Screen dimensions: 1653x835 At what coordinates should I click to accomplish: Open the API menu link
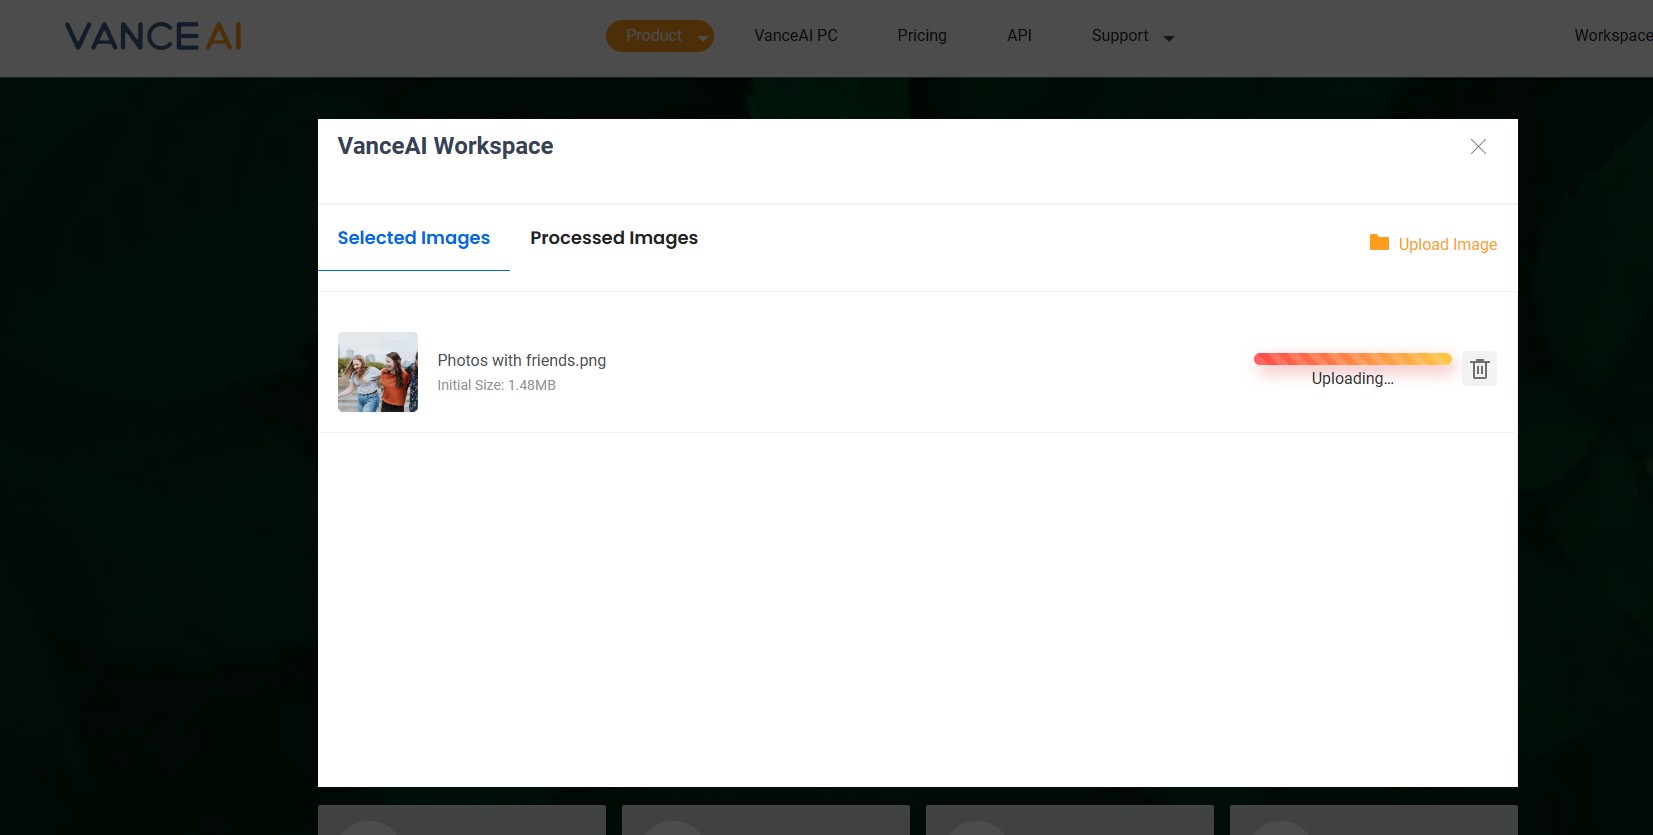(x=1019, y=36)
